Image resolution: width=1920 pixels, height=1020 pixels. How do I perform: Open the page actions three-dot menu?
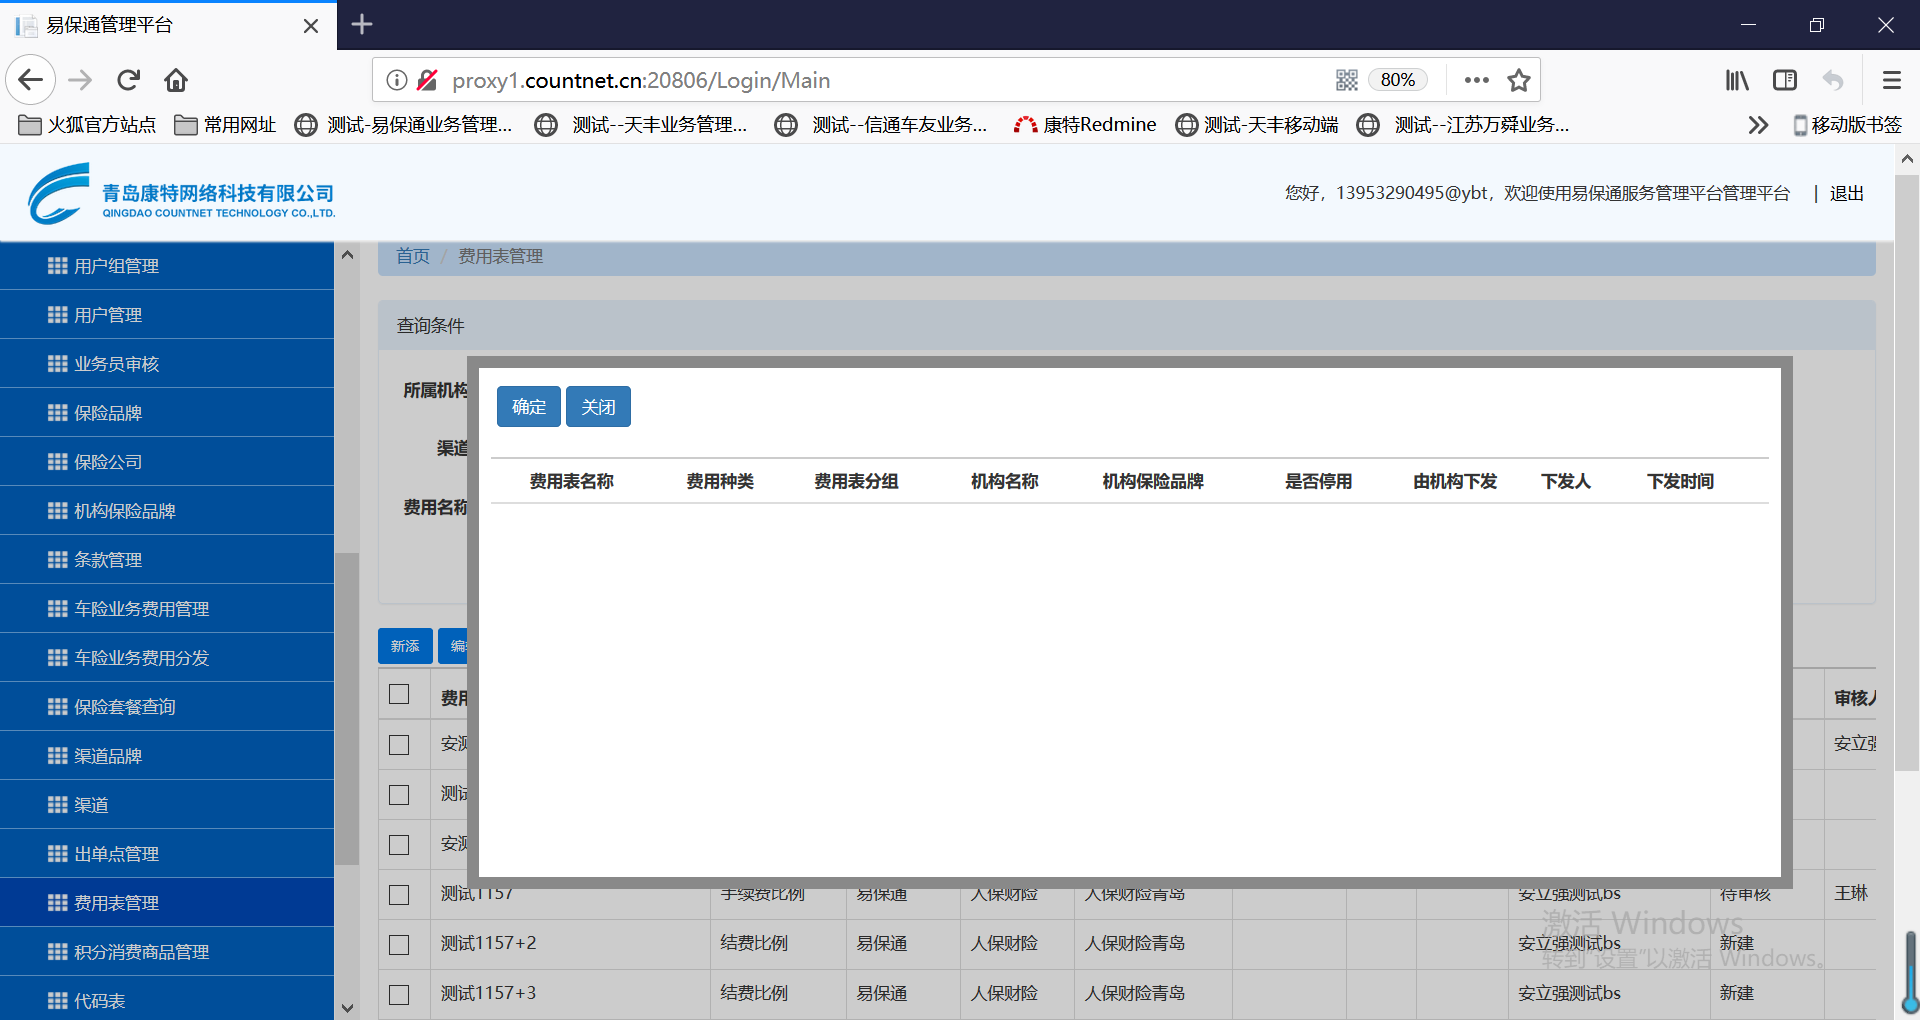tap(1476, 80)
